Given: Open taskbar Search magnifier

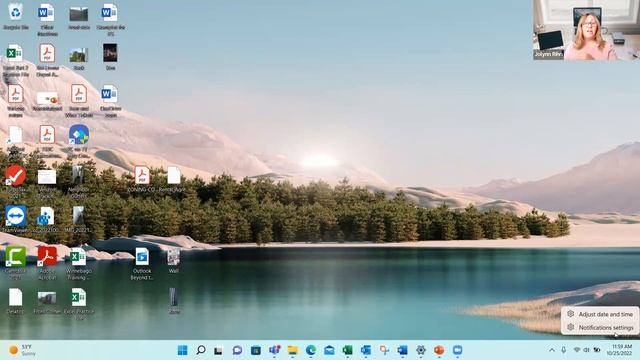Looking at the screenshot, I should [200, 350].
